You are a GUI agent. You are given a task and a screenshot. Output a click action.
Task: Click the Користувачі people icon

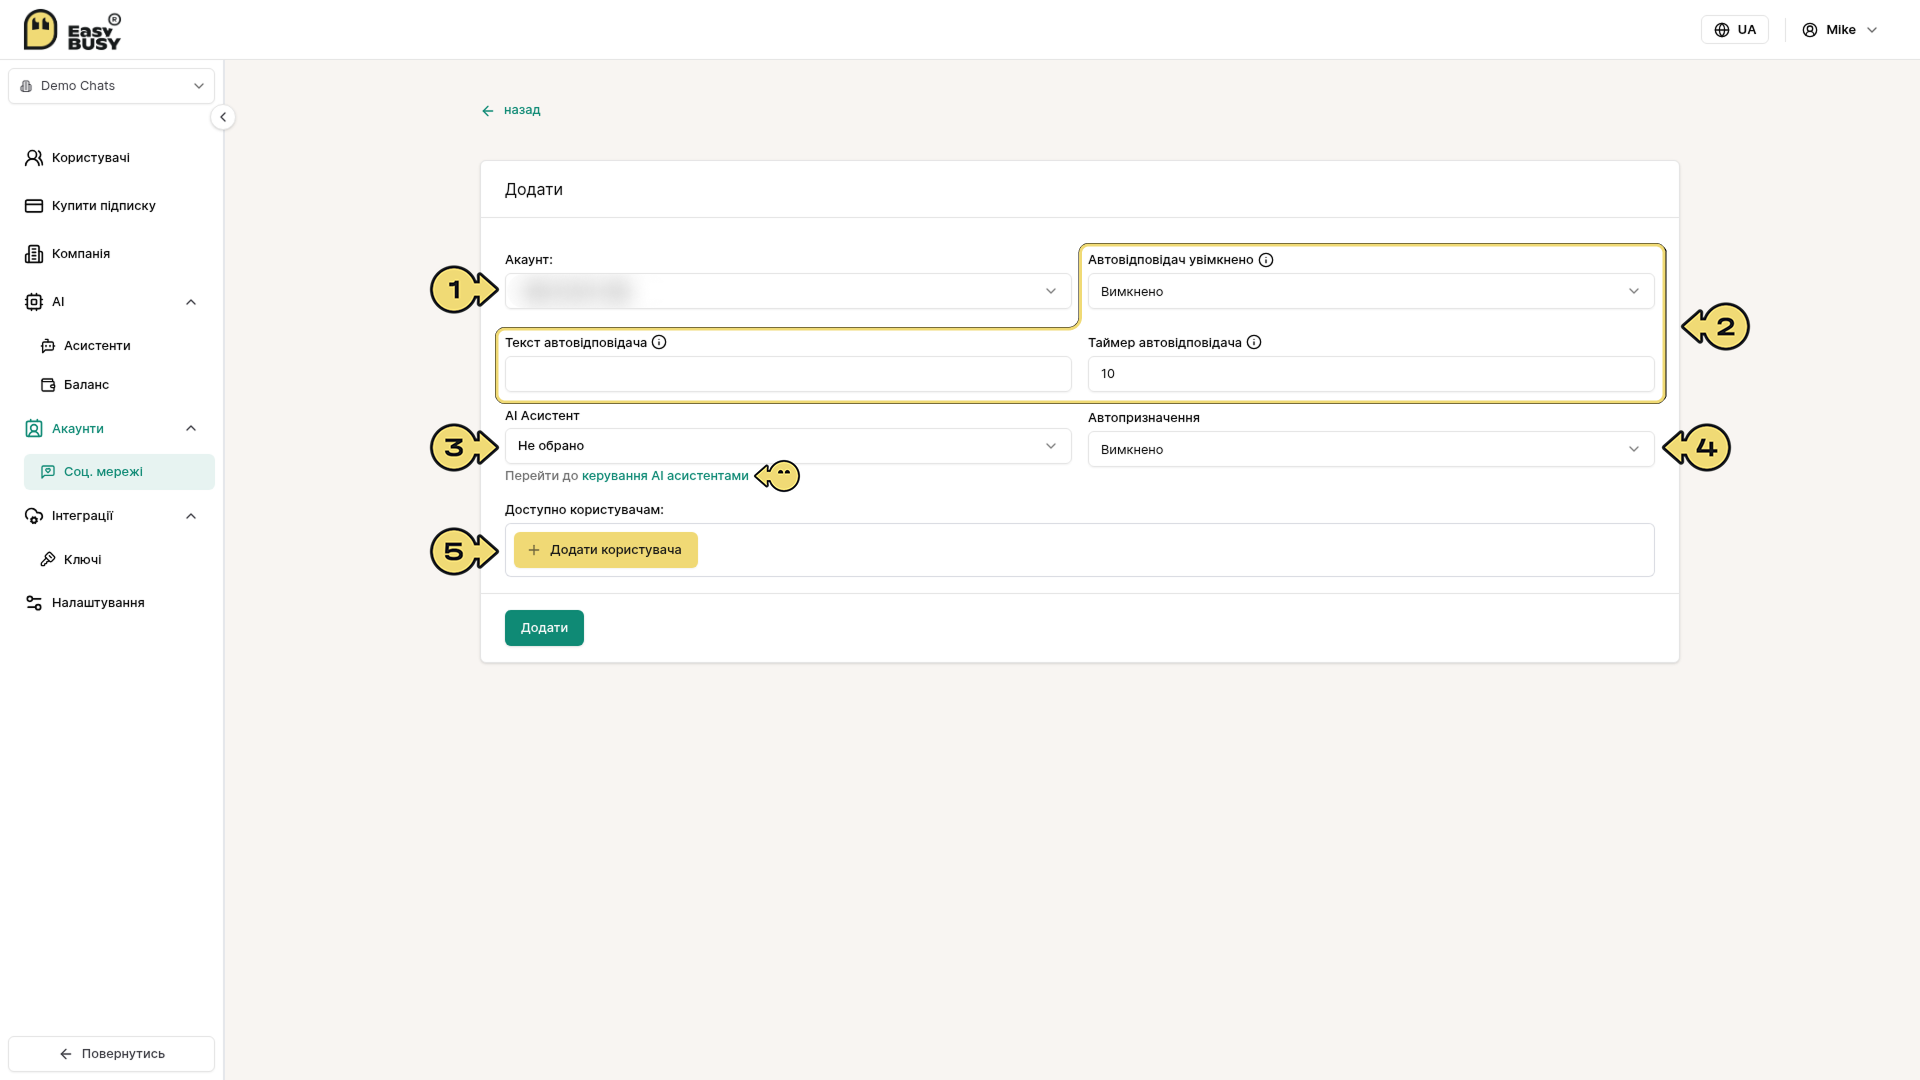pyautogui.click(x=34, y=158)
